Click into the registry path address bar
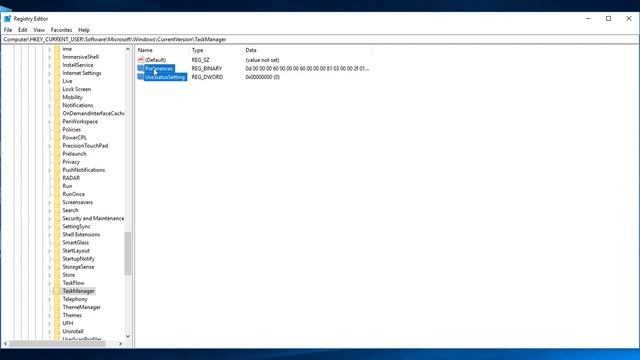This screenshot has width=640, height=360. coord(320,40)
